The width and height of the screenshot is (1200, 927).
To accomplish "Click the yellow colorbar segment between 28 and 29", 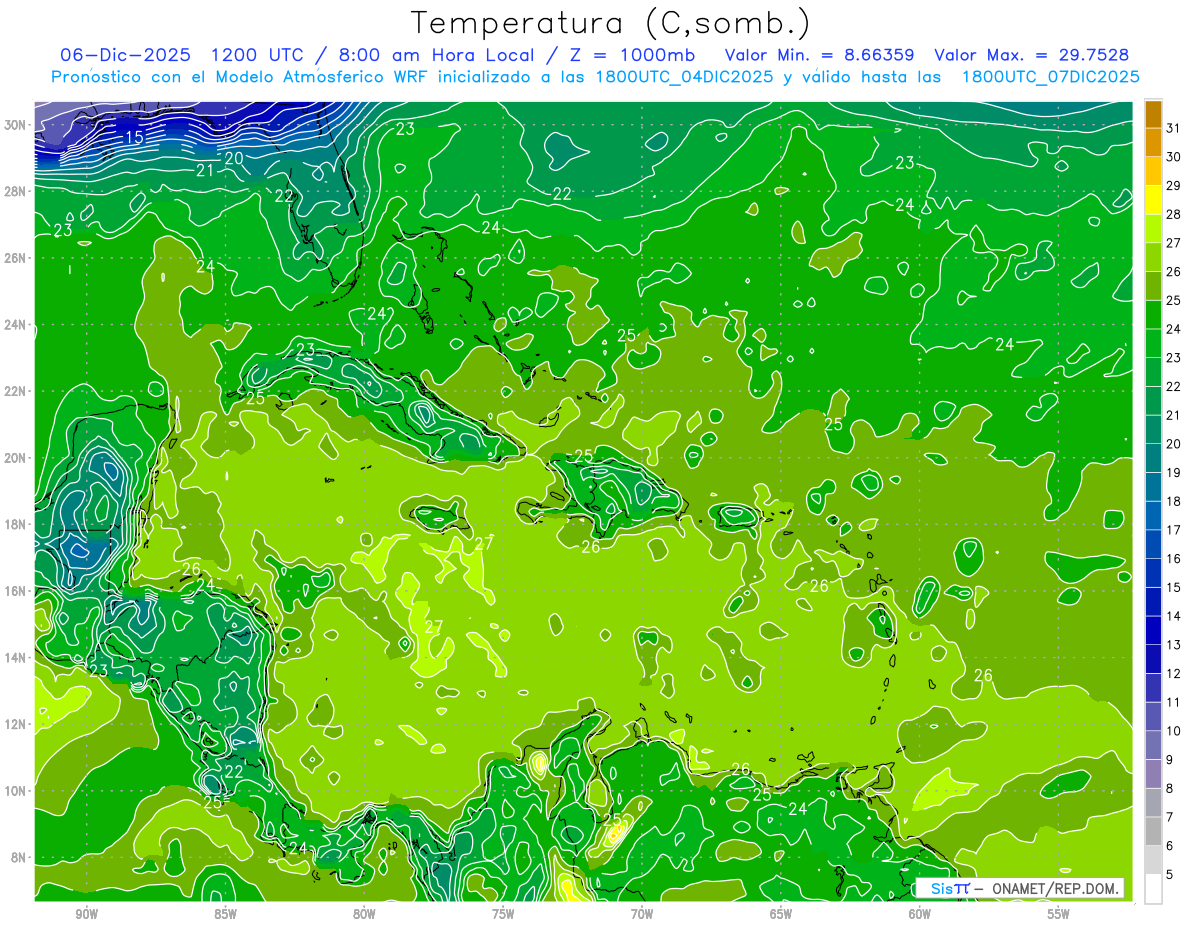I will point(1153,200).
